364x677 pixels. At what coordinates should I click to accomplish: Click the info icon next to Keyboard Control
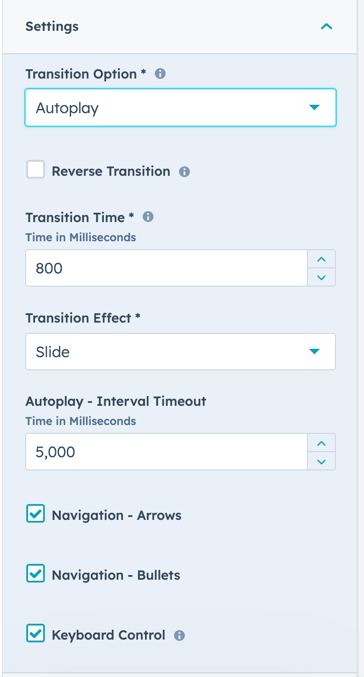click(179, 636)
